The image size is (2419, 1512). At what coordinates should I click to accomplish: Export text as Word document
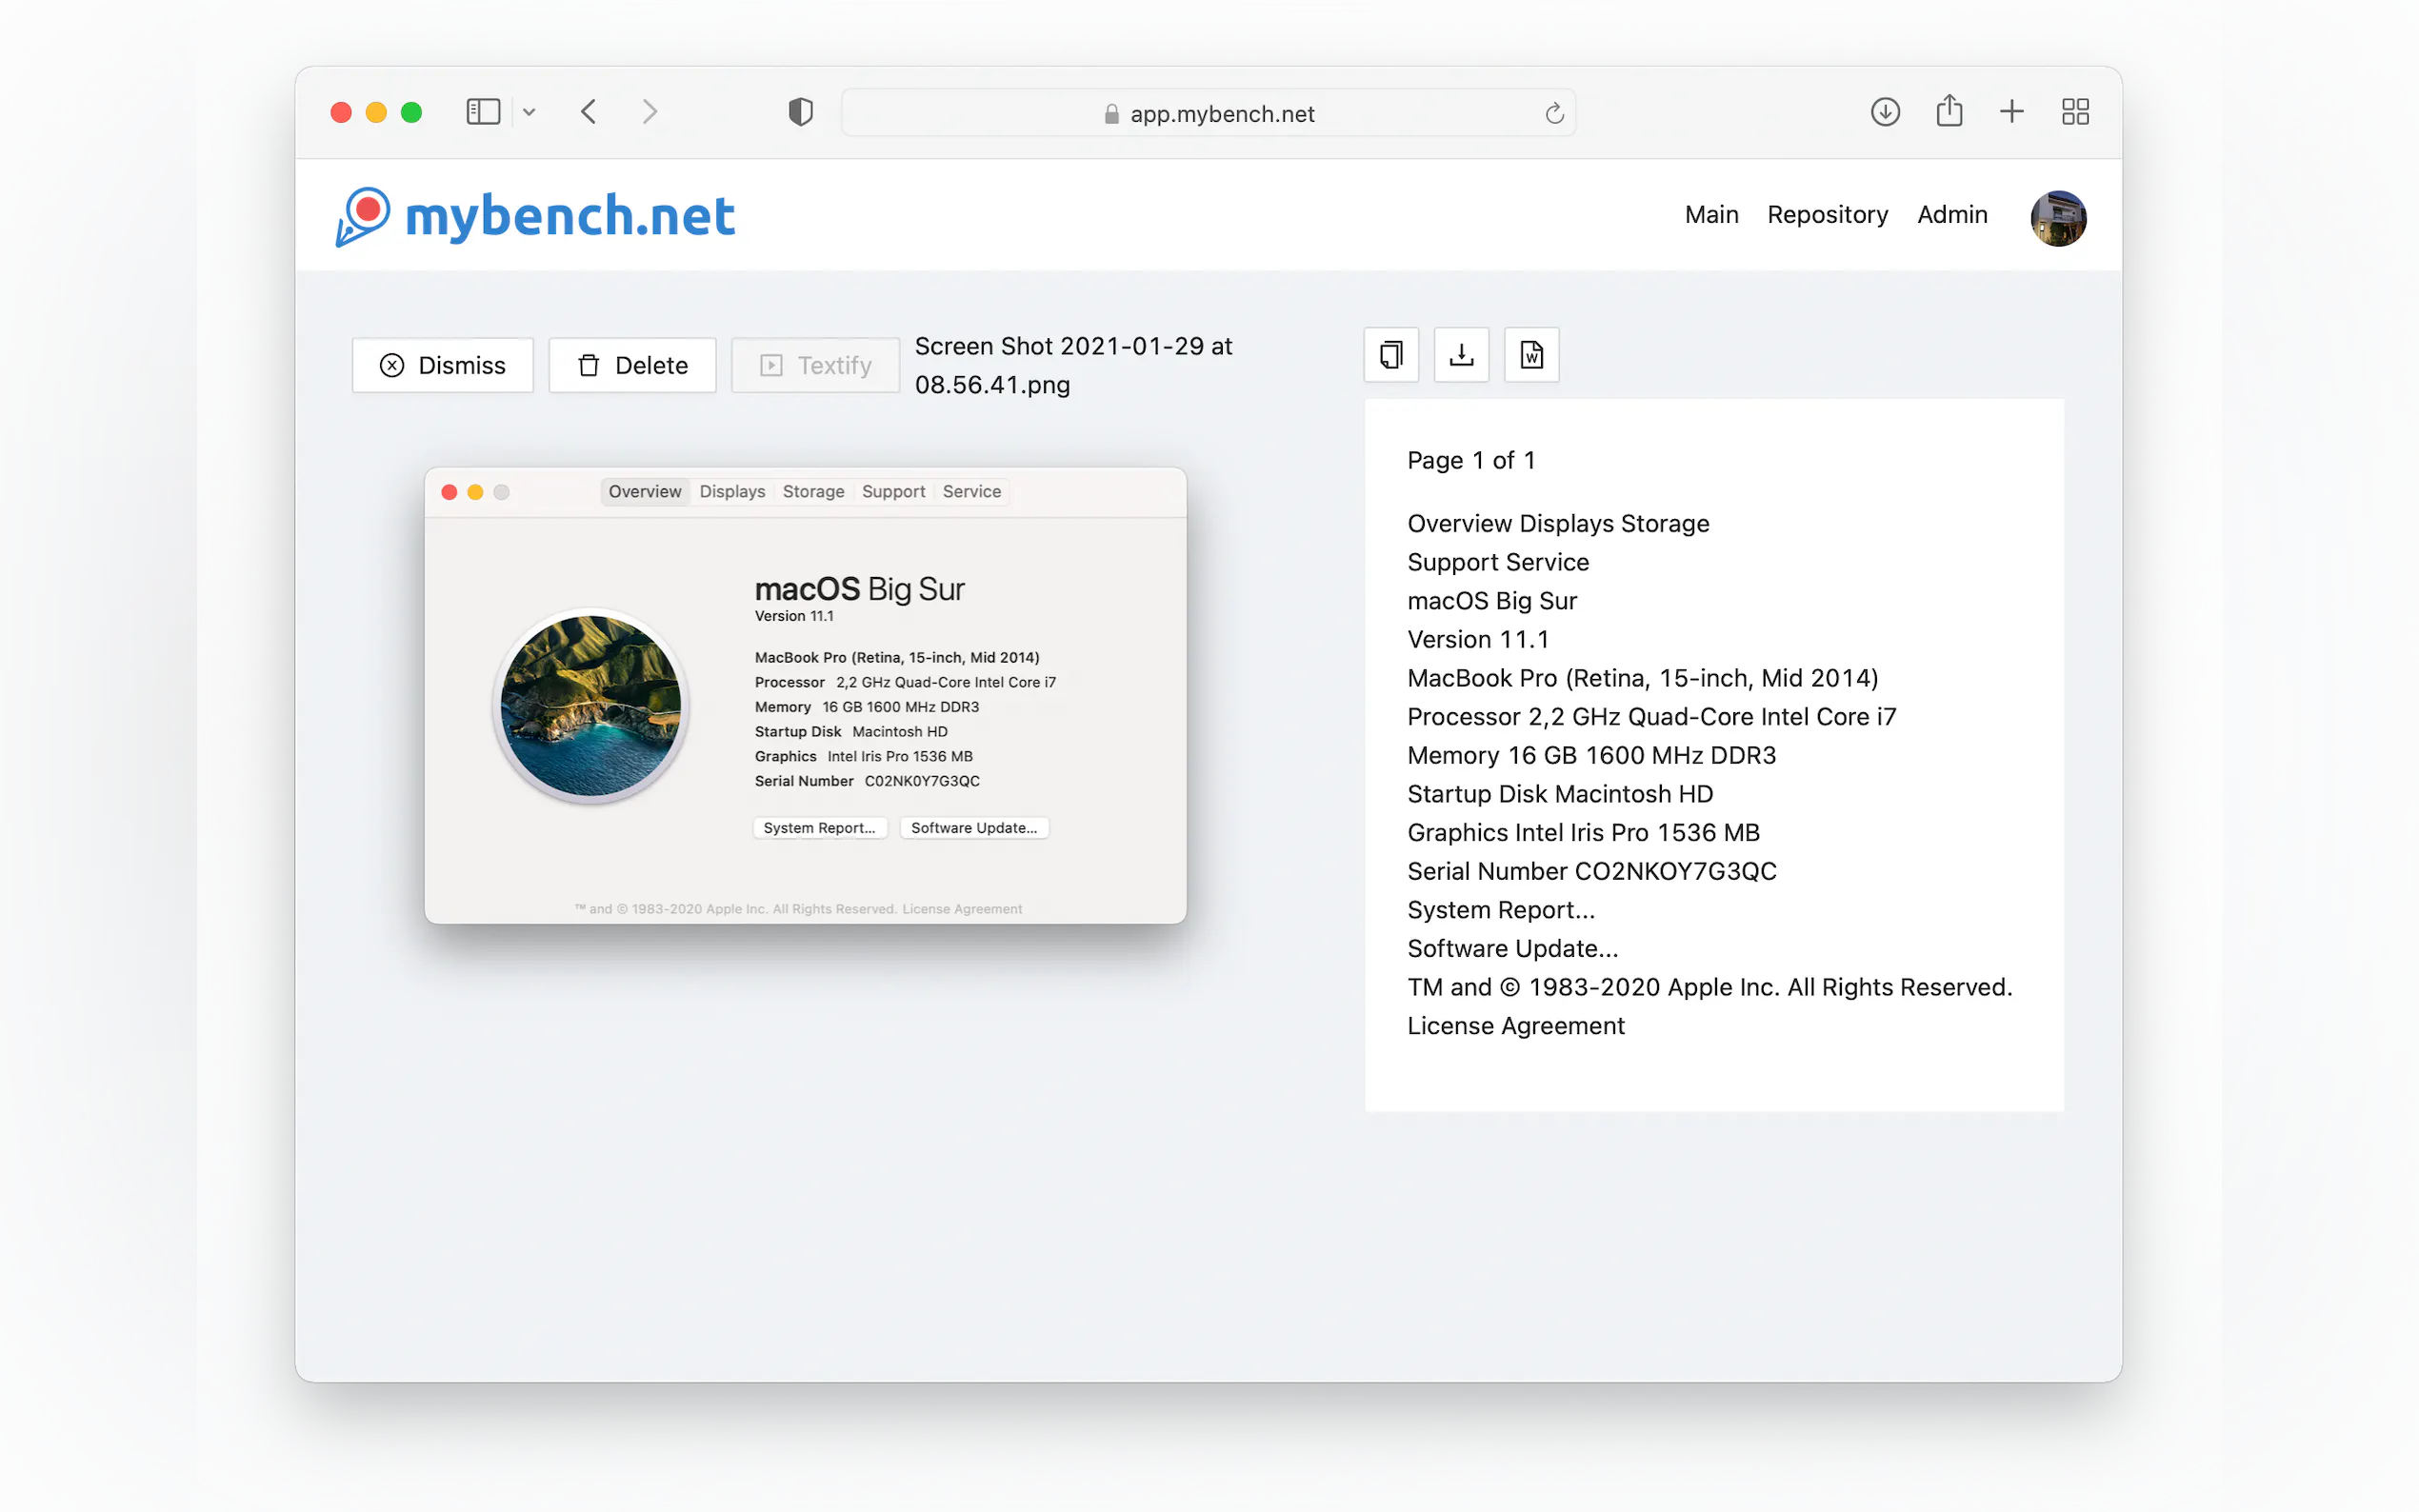click(x=1531, y=355)
